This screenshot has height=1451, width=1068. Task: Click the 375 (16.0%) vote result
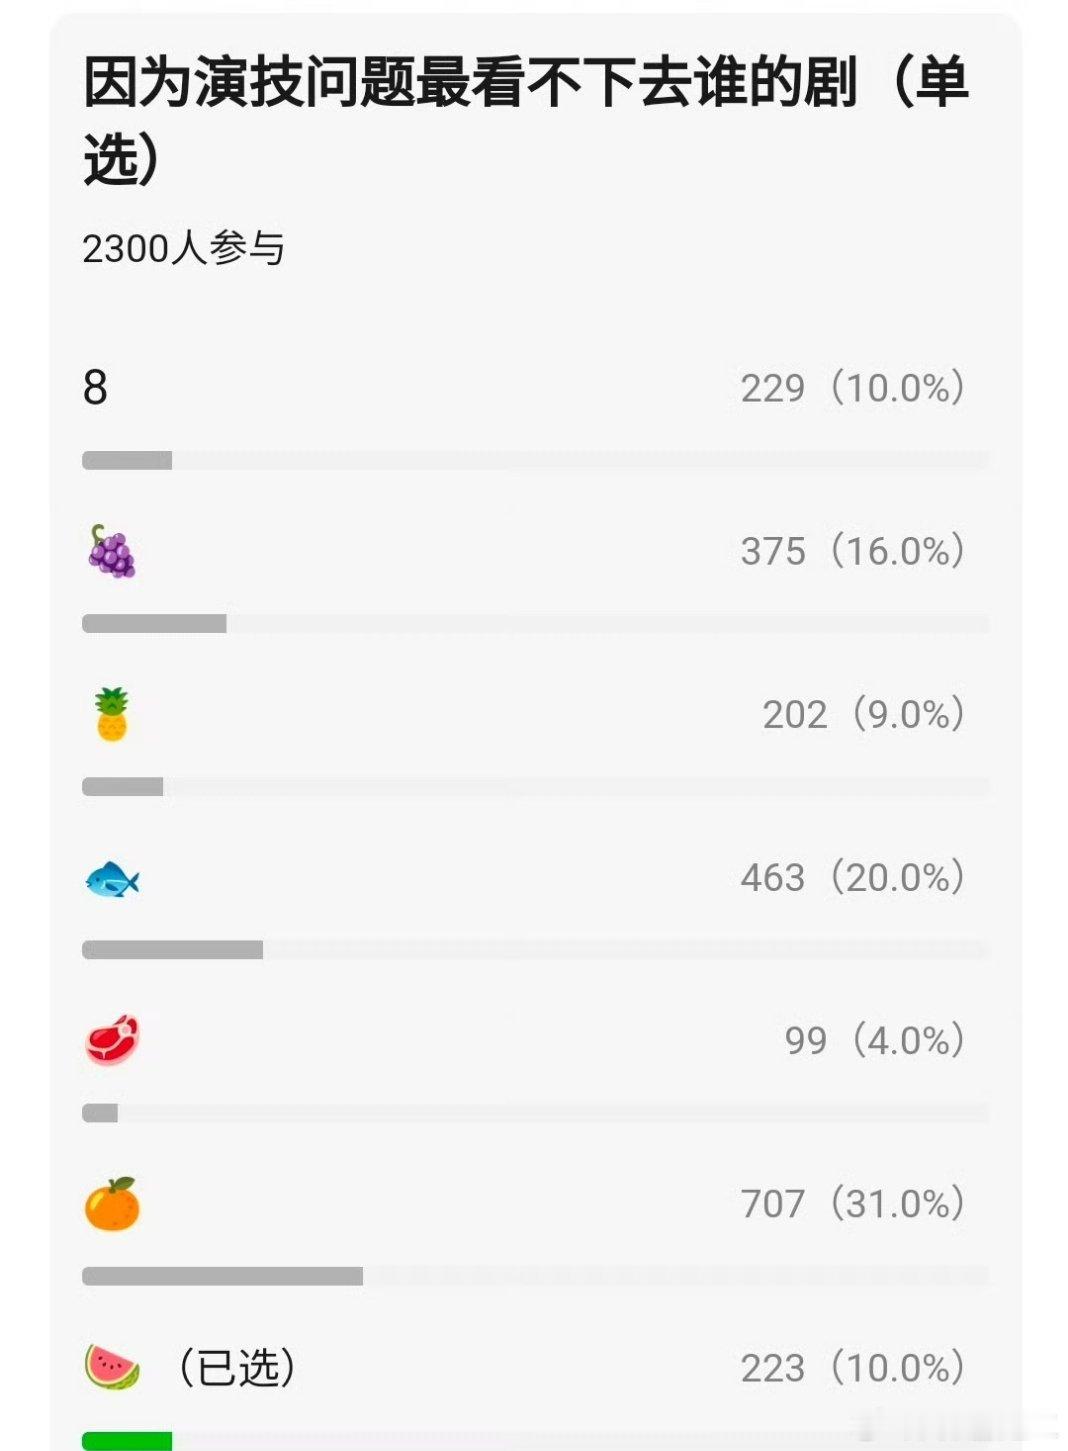(853, 551)
